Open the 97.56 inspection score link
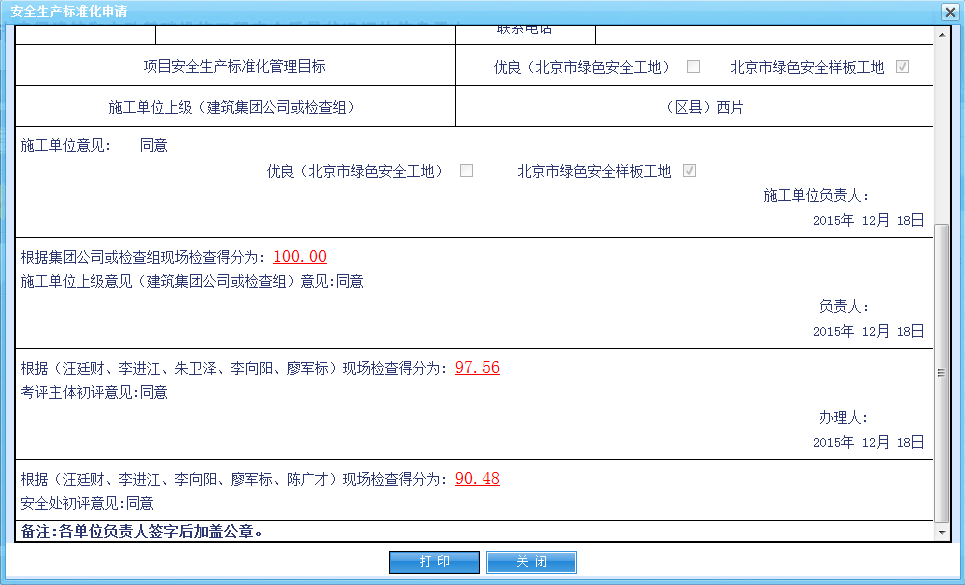The width and height of the screenshot is (965, 585). (477, 368)
